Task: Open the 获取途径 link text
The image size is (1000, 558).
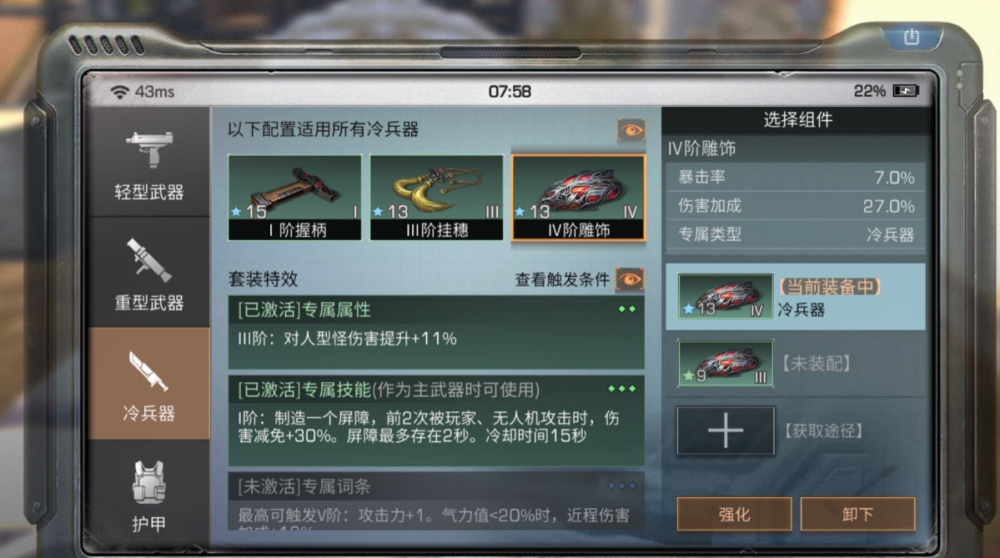Action: point(823,431)
